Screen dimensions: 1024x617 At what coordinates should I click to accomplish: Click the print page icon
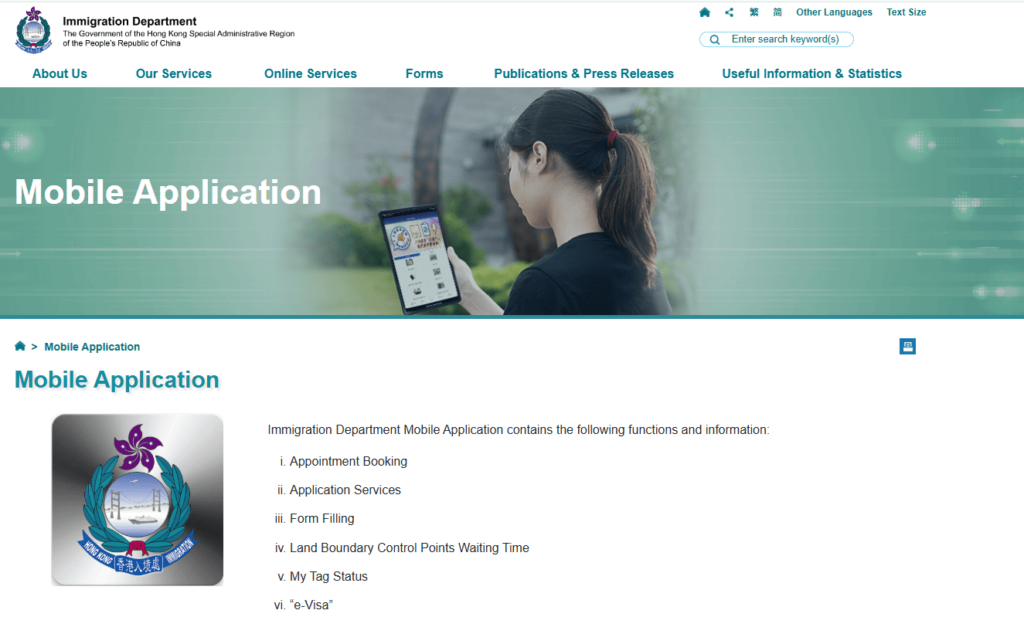click(907, 346)
